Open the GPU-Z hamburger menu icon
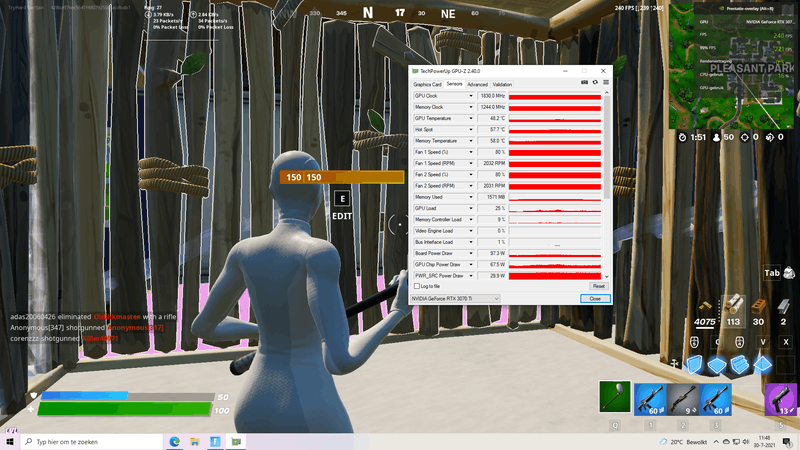Image resolution: width=800 pixels, height=450 pixels. click(606, 82)
